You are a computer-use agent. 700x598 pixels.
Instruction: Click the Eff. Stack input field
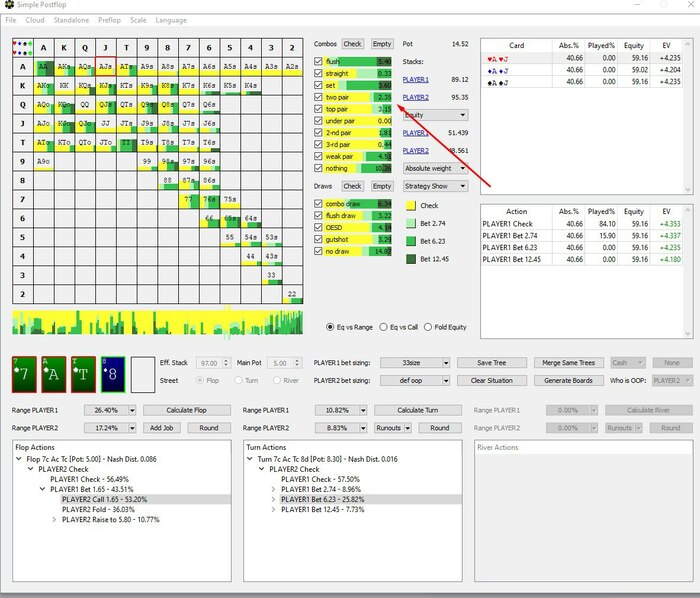click(x=213, y=363)
